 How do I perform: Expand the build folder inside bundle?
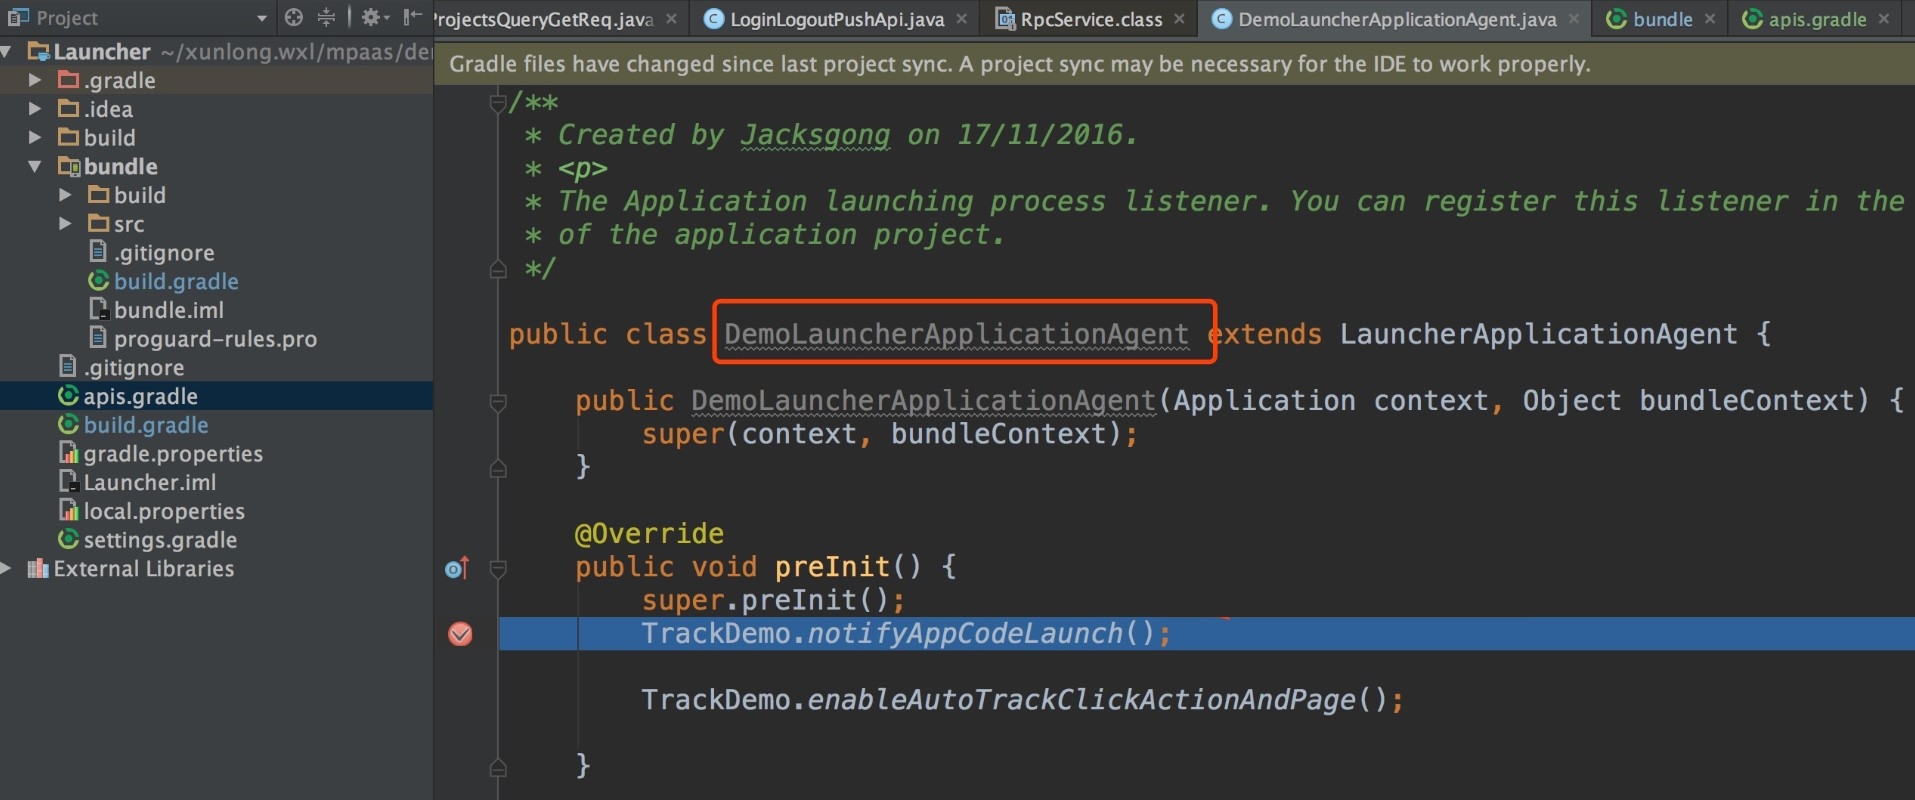65,195
